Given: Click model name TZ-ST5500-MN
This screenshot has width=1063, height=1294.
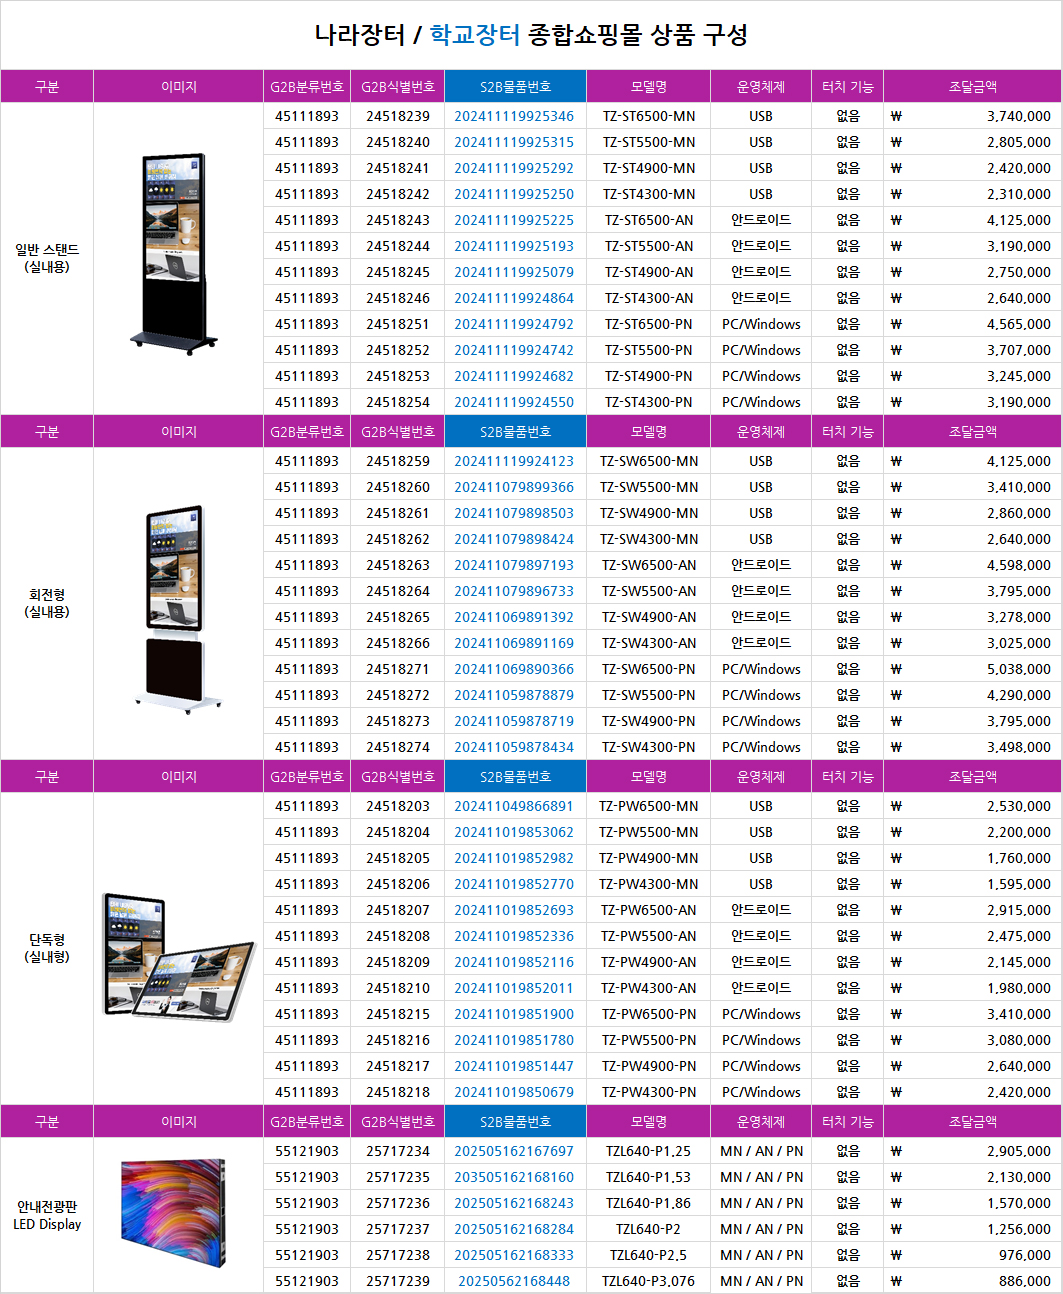Looking at the screenshot, I should click(x=649, y=142).
